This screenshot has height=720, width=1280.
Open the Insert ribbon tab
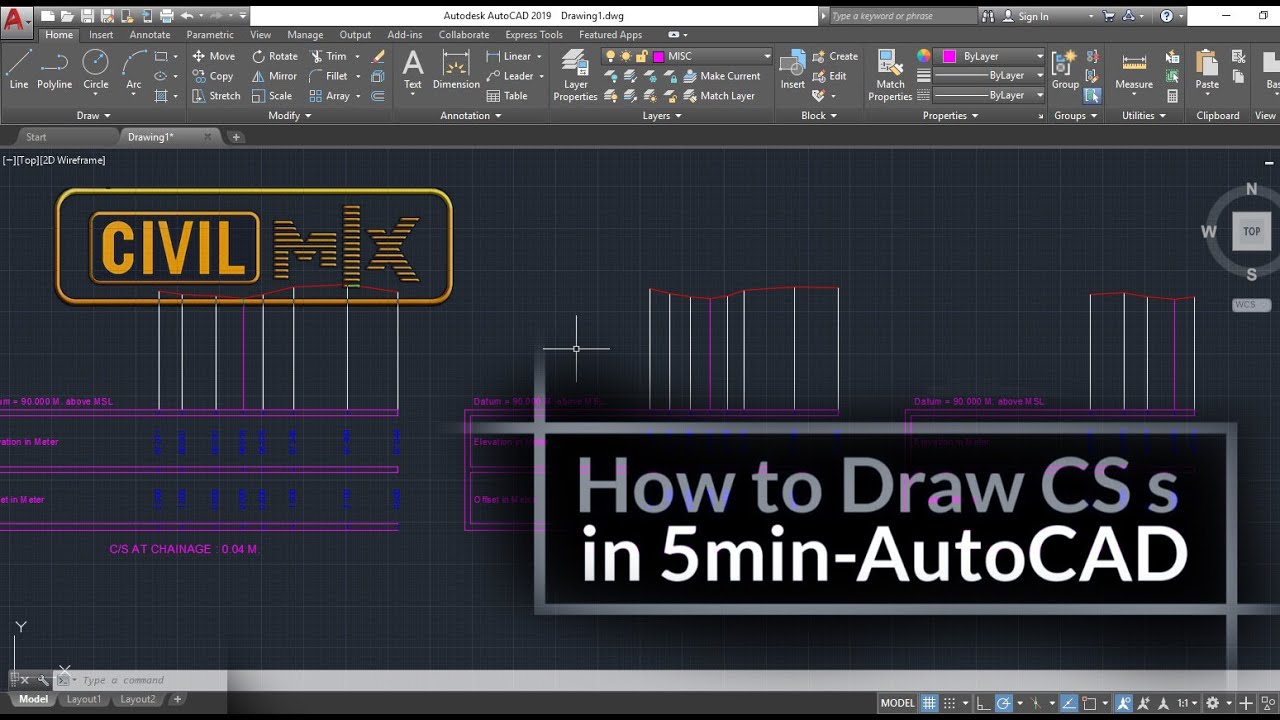click(101, 35)
